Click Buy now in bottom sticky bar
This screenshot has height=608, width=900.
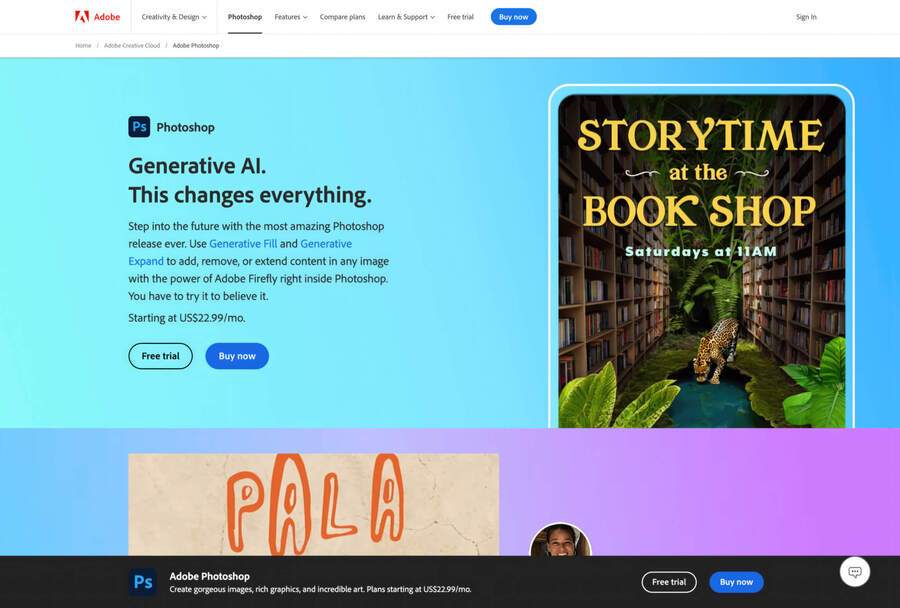736,582
